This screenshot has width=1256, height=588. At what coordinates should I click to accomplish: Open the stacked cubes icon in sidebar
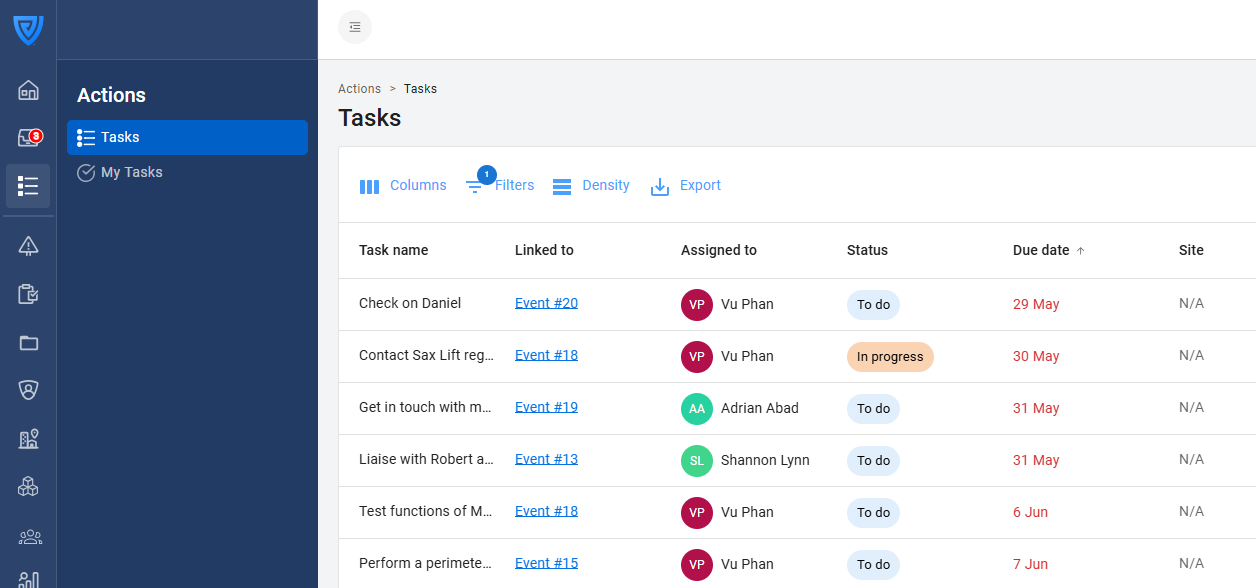point(28,487)
